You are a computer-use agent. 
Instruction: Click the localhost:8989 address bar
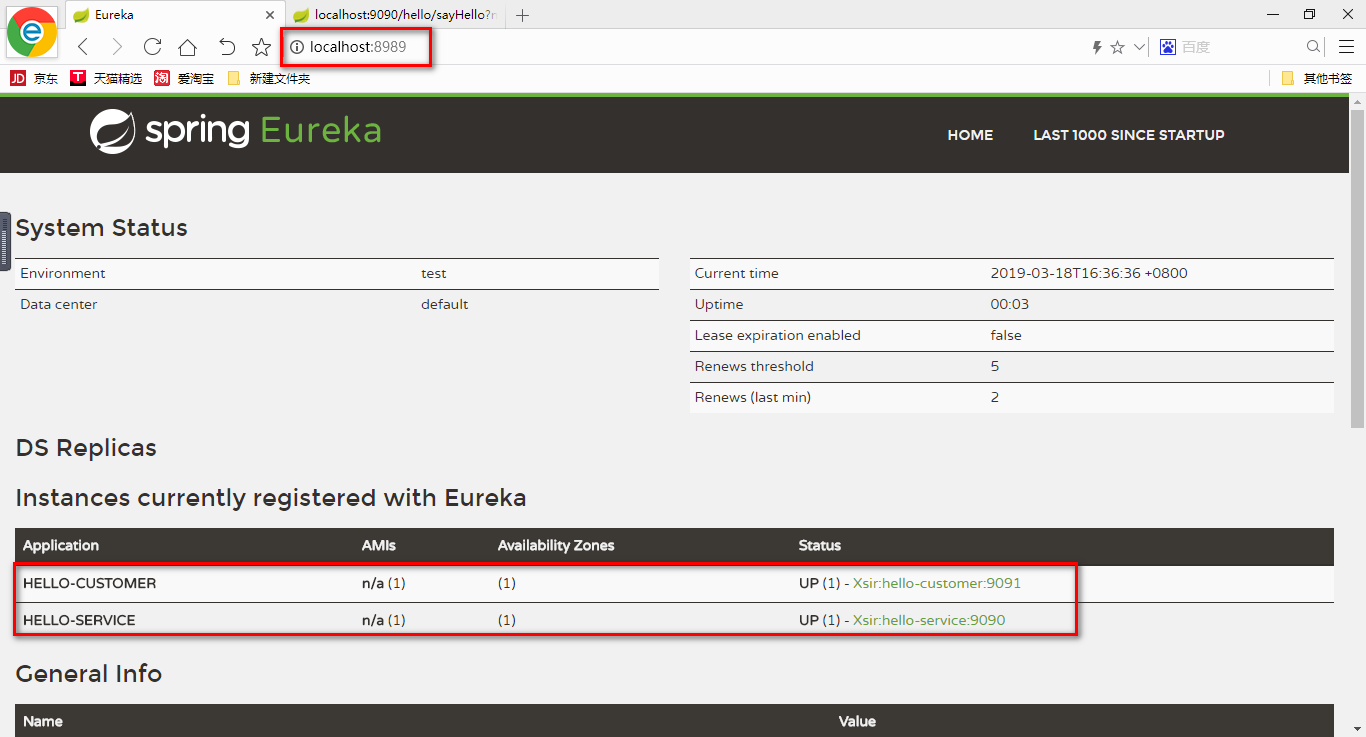[x=358, y=47]
